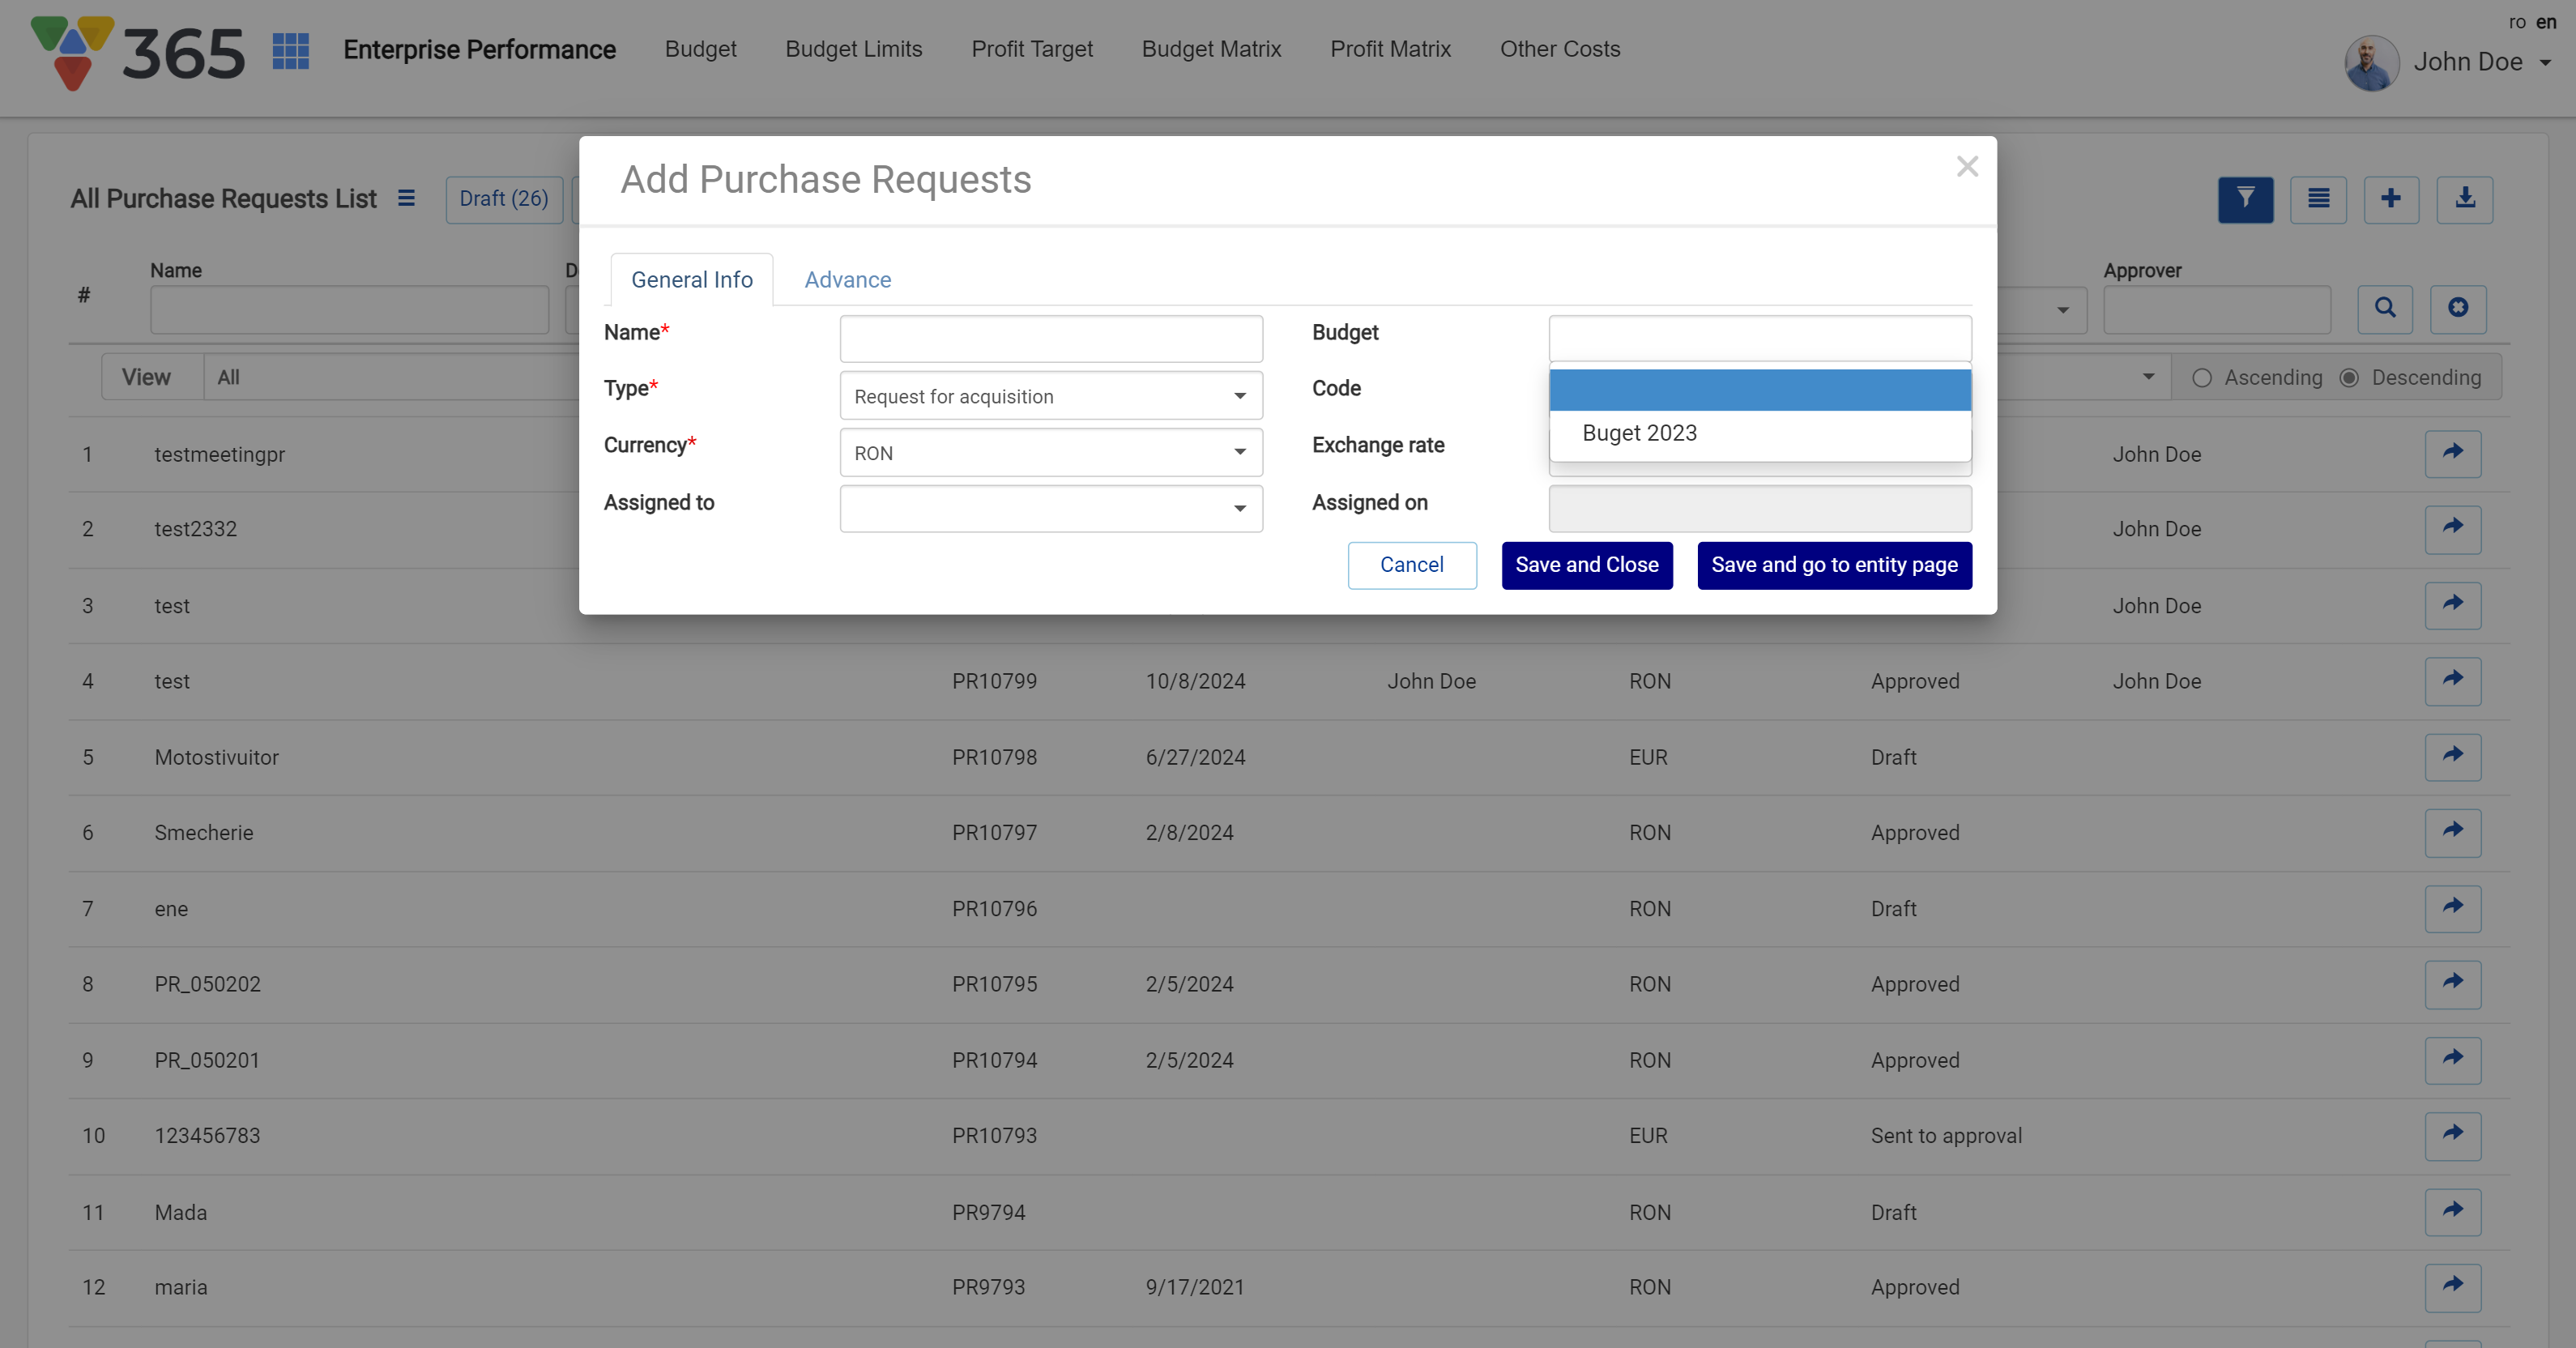Click the magnifier search icon

point(2385,308)
